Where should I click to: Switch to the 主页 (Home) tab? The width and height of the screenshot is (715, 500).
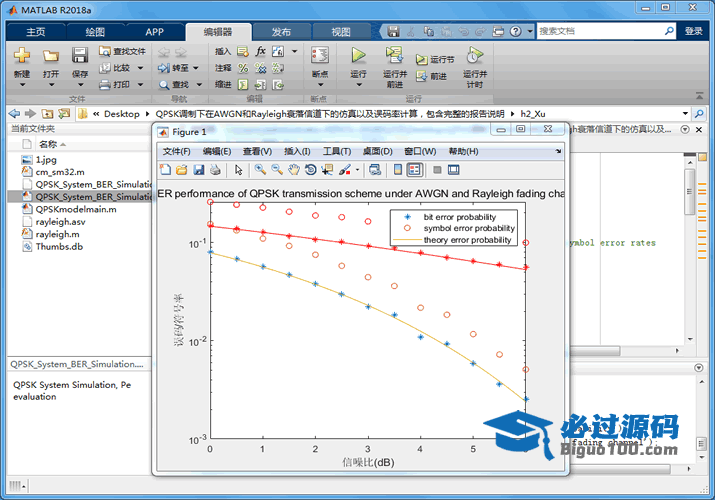36,32
